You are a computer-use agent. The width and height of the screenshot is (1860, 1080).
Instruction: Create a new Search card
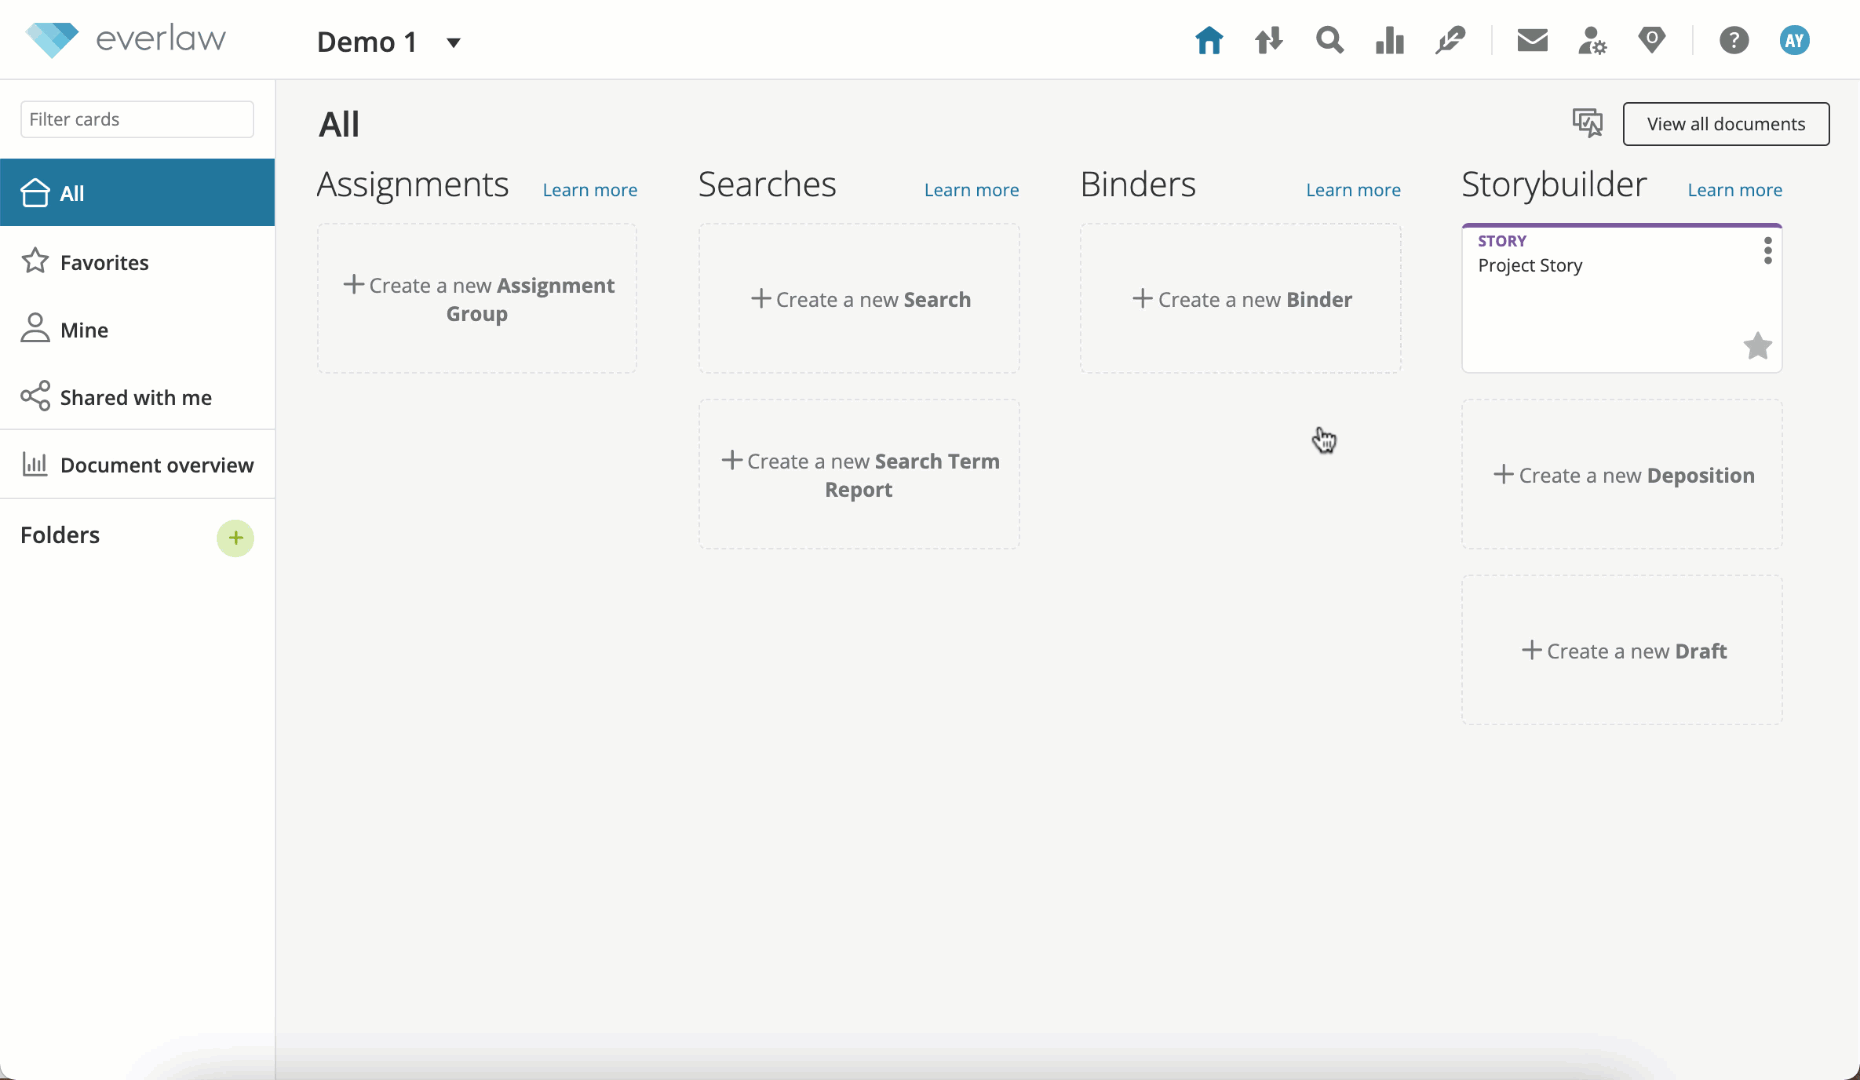point(859,299)
